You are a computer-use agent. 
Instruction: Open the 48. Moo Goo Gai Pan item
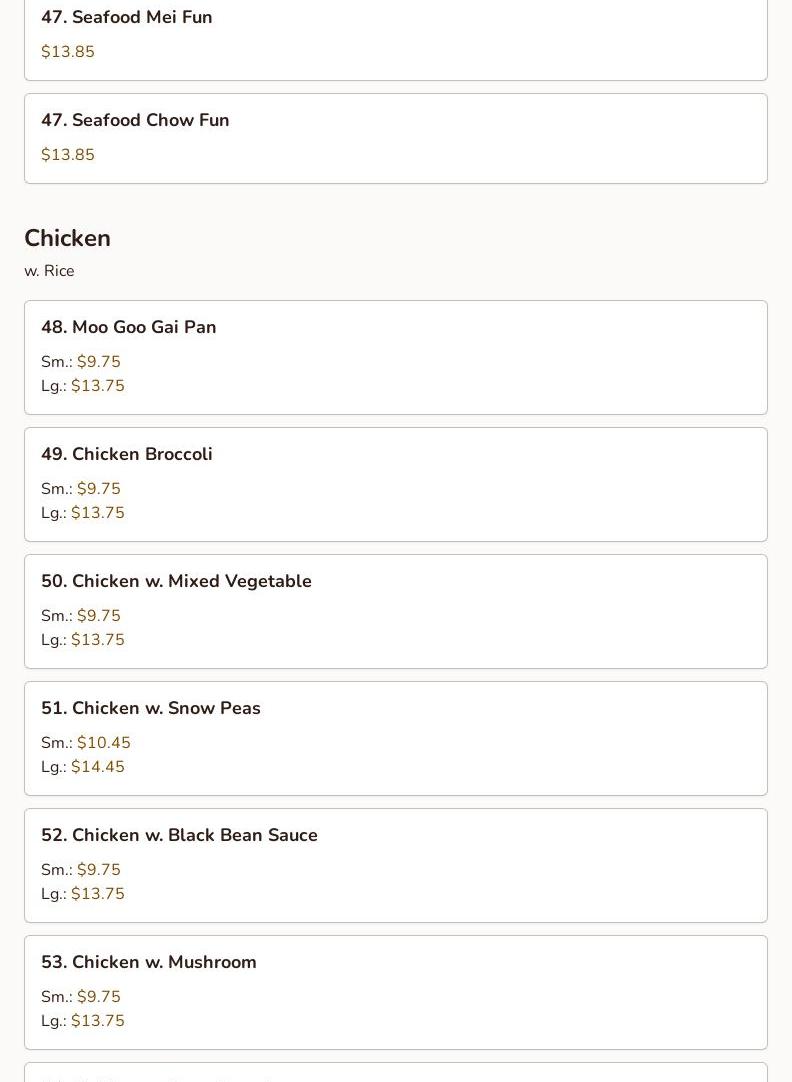click(128, 327)
